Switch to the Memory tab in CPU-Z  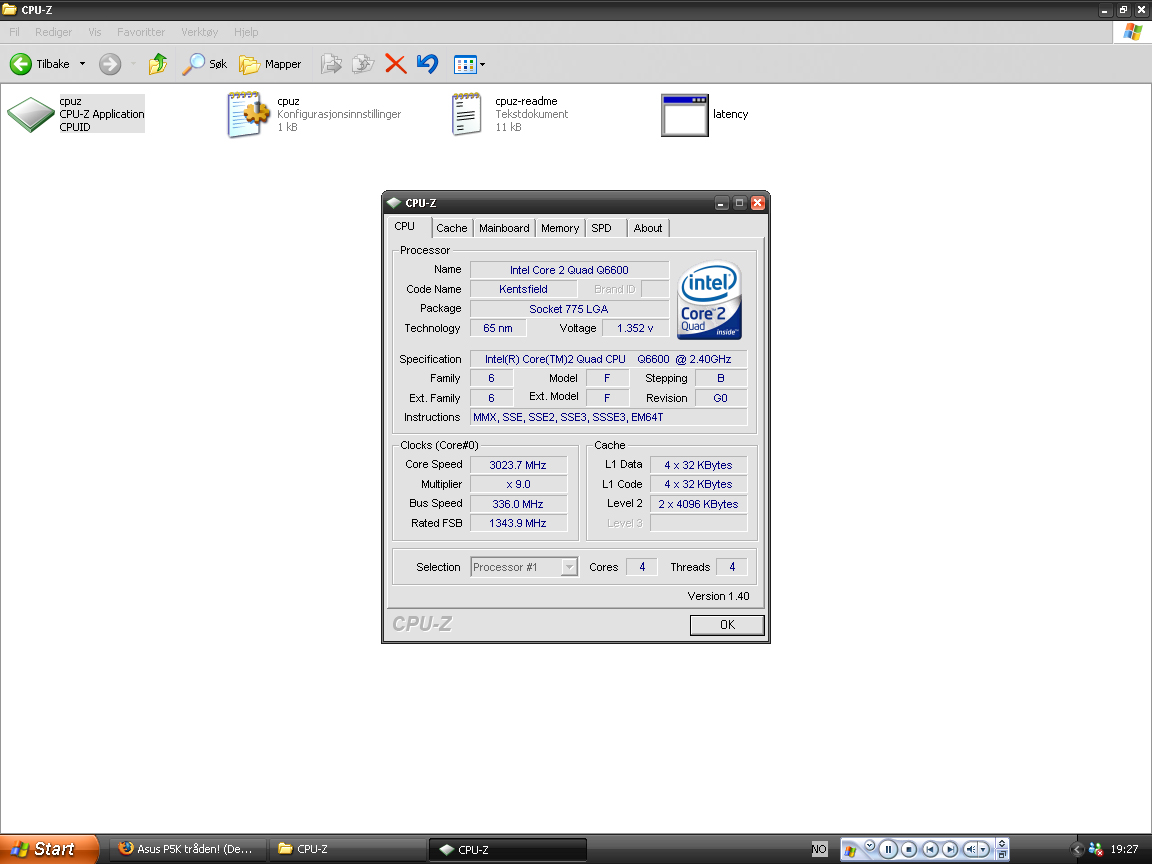tap(560, 228)
